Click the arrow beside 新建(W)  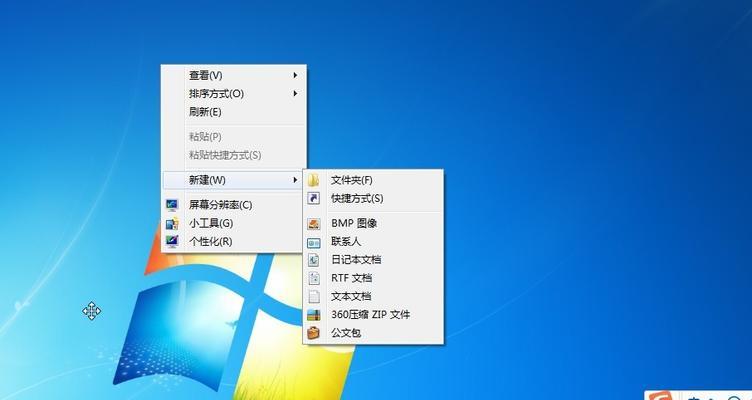[x=295, y=180]
